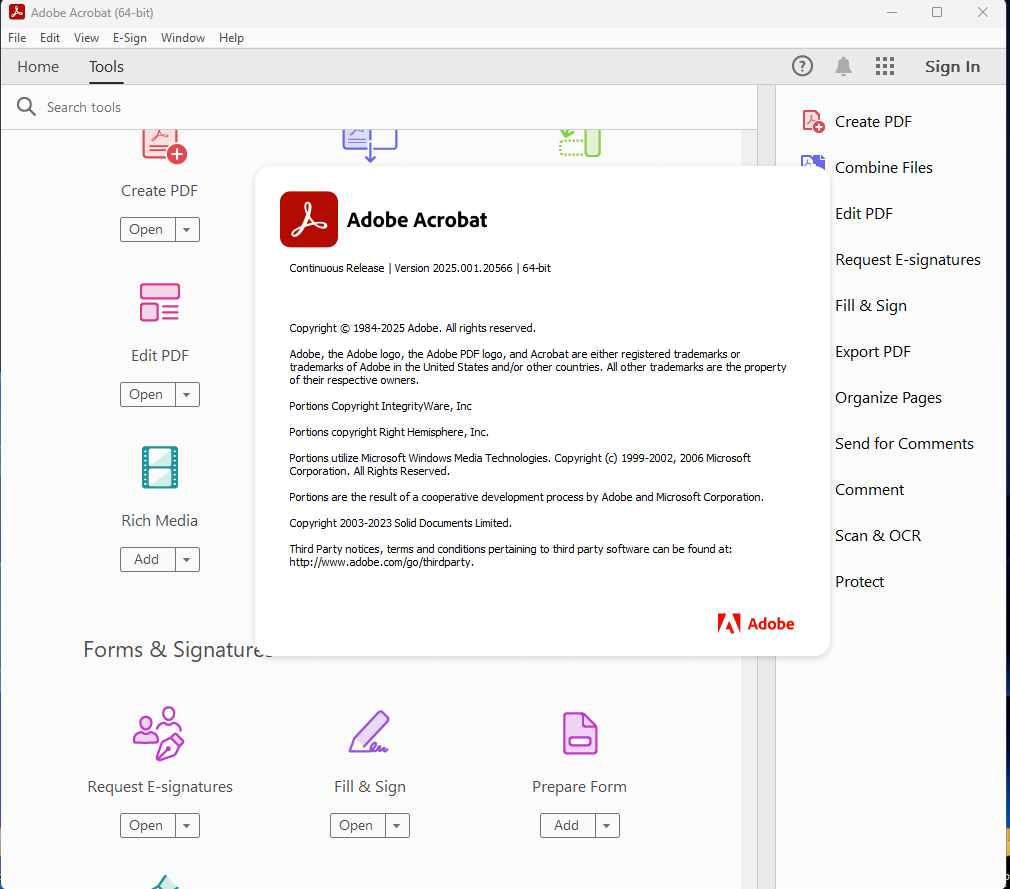Open the Edit menu

click(50, 38)
